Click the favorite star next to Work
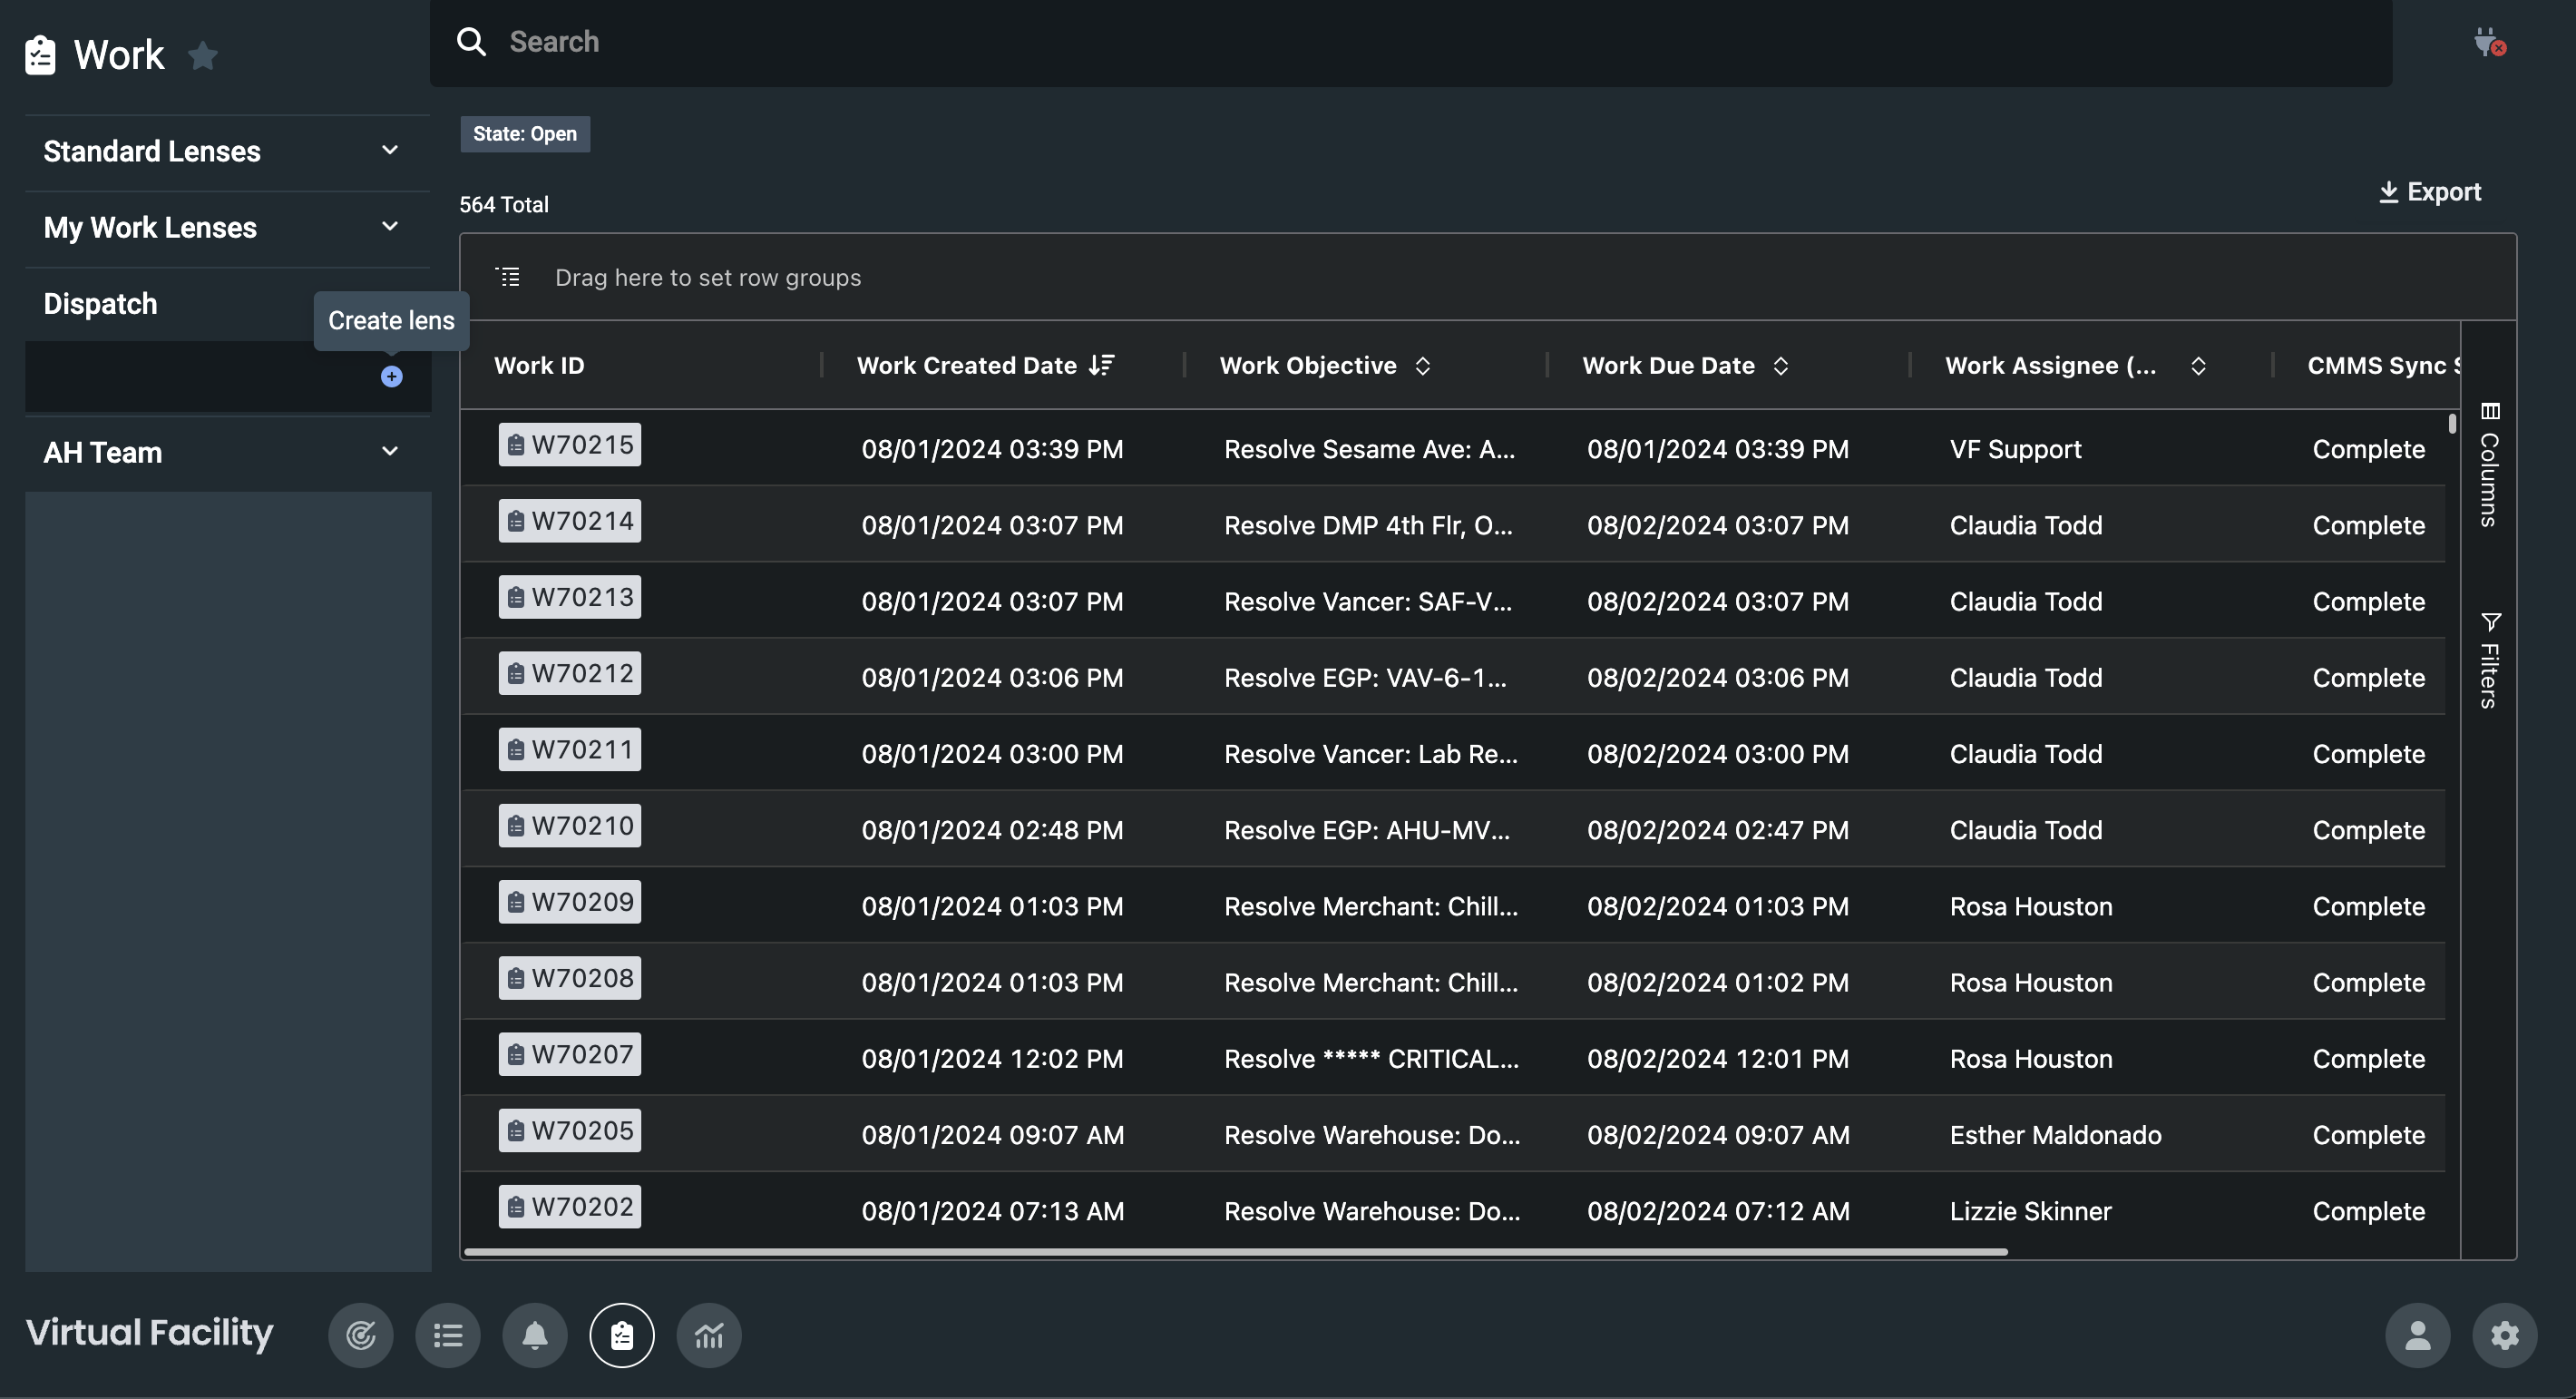 (203, 56)
